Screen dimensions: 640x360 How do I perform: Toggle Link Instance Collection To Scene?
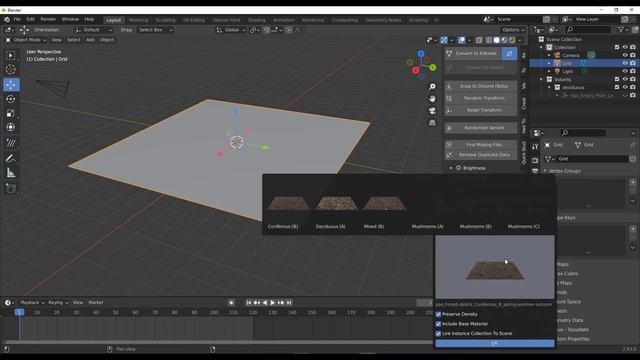point(438,333)
